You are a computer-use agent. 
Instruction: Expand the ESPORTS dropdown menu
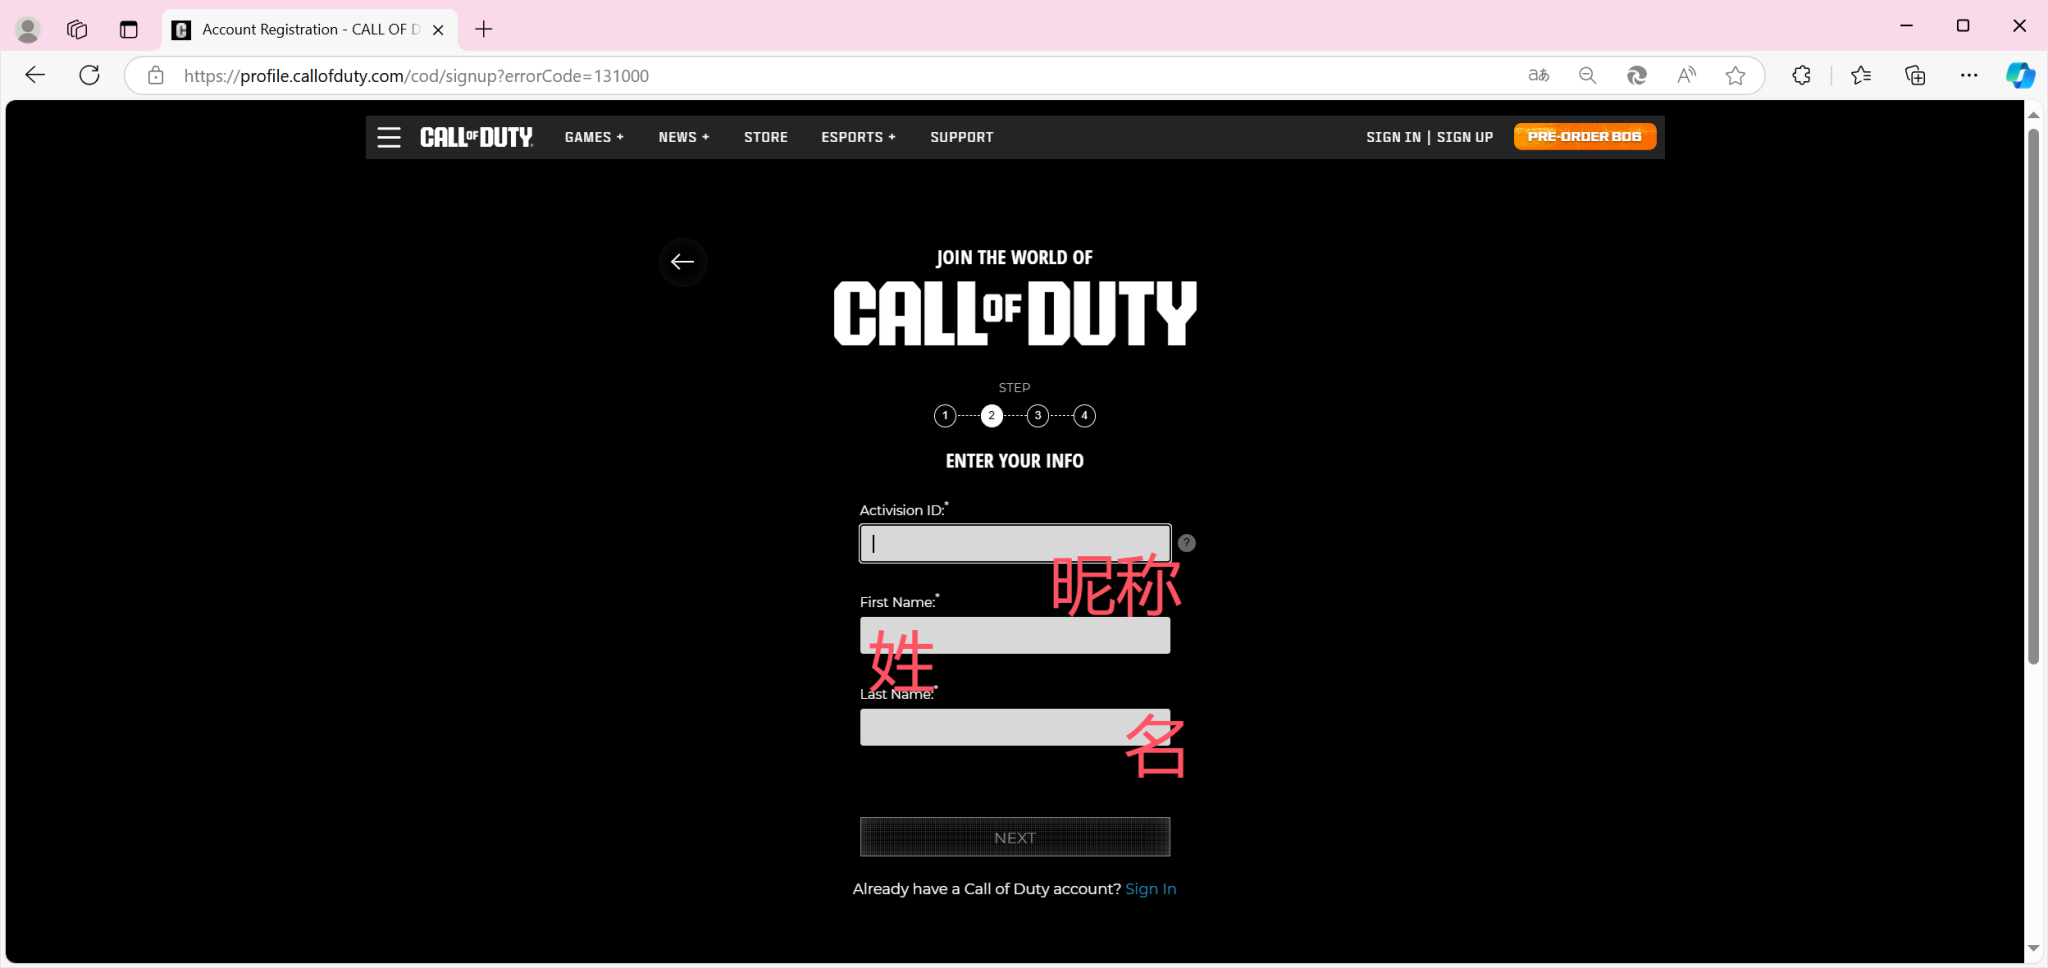coord(857,137)
